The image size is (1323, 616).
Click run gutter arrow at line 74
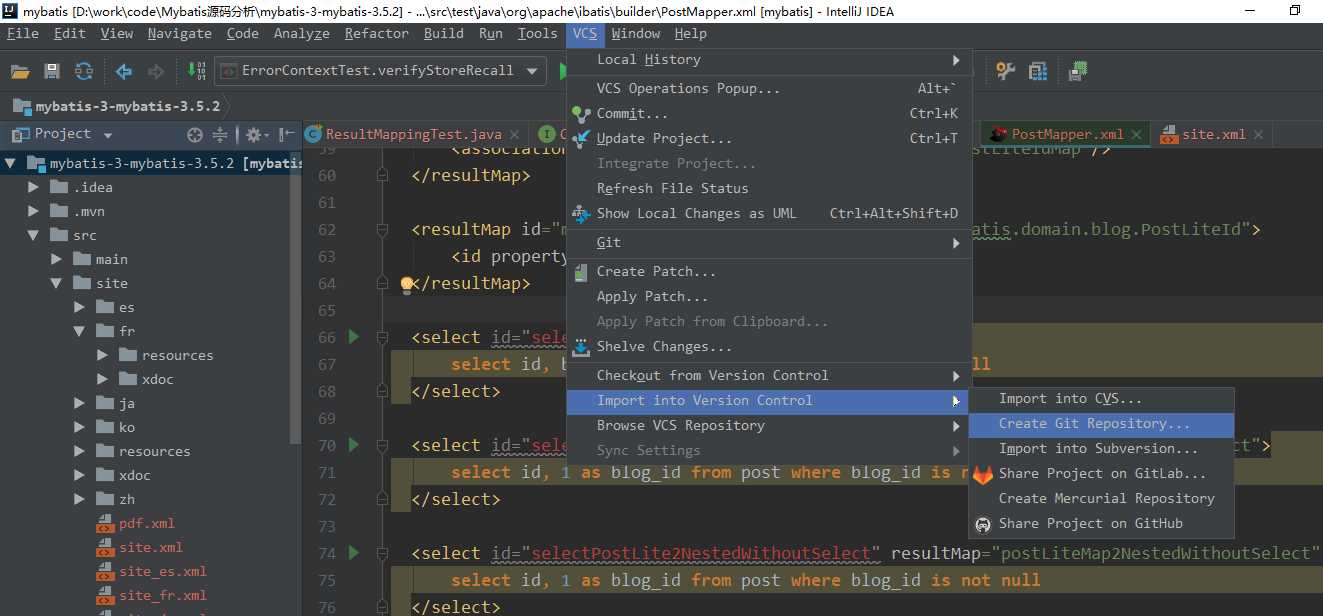coord(353,553)
